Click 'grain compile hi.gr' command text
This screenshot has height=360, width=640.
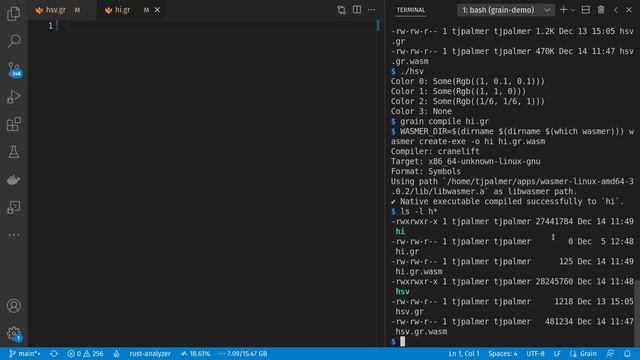[444, 121]
